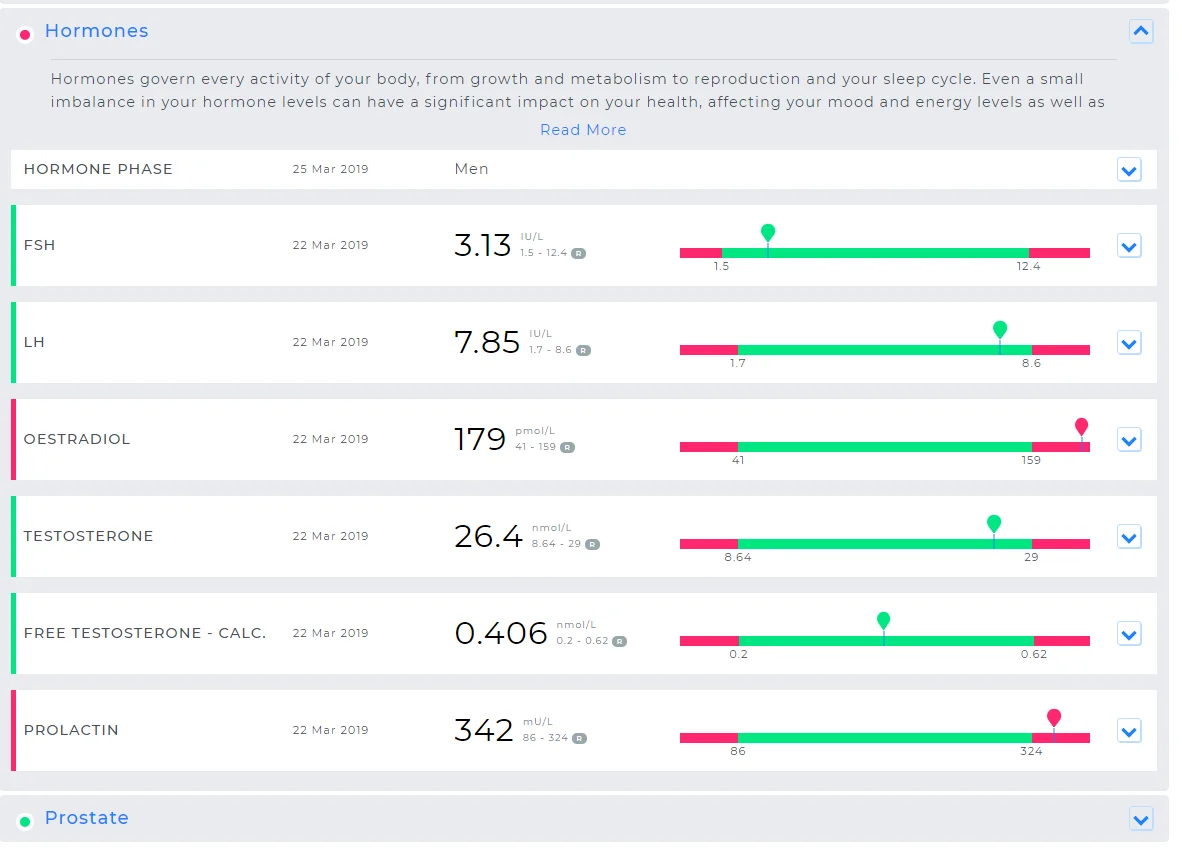This screenshot has width=1182, height=857.
Task: Select the Prostate section title
Action: [x=86, y=818]
